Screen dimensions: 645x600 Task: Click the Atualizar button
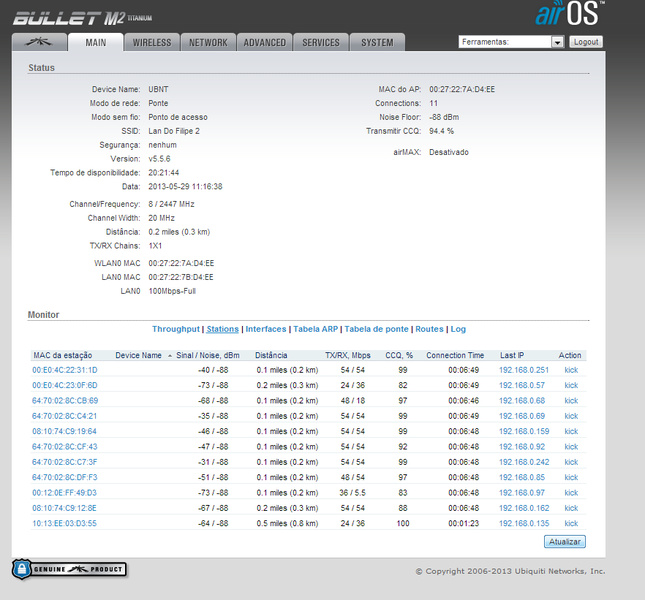pyautogui.click(x=565, y=542)
